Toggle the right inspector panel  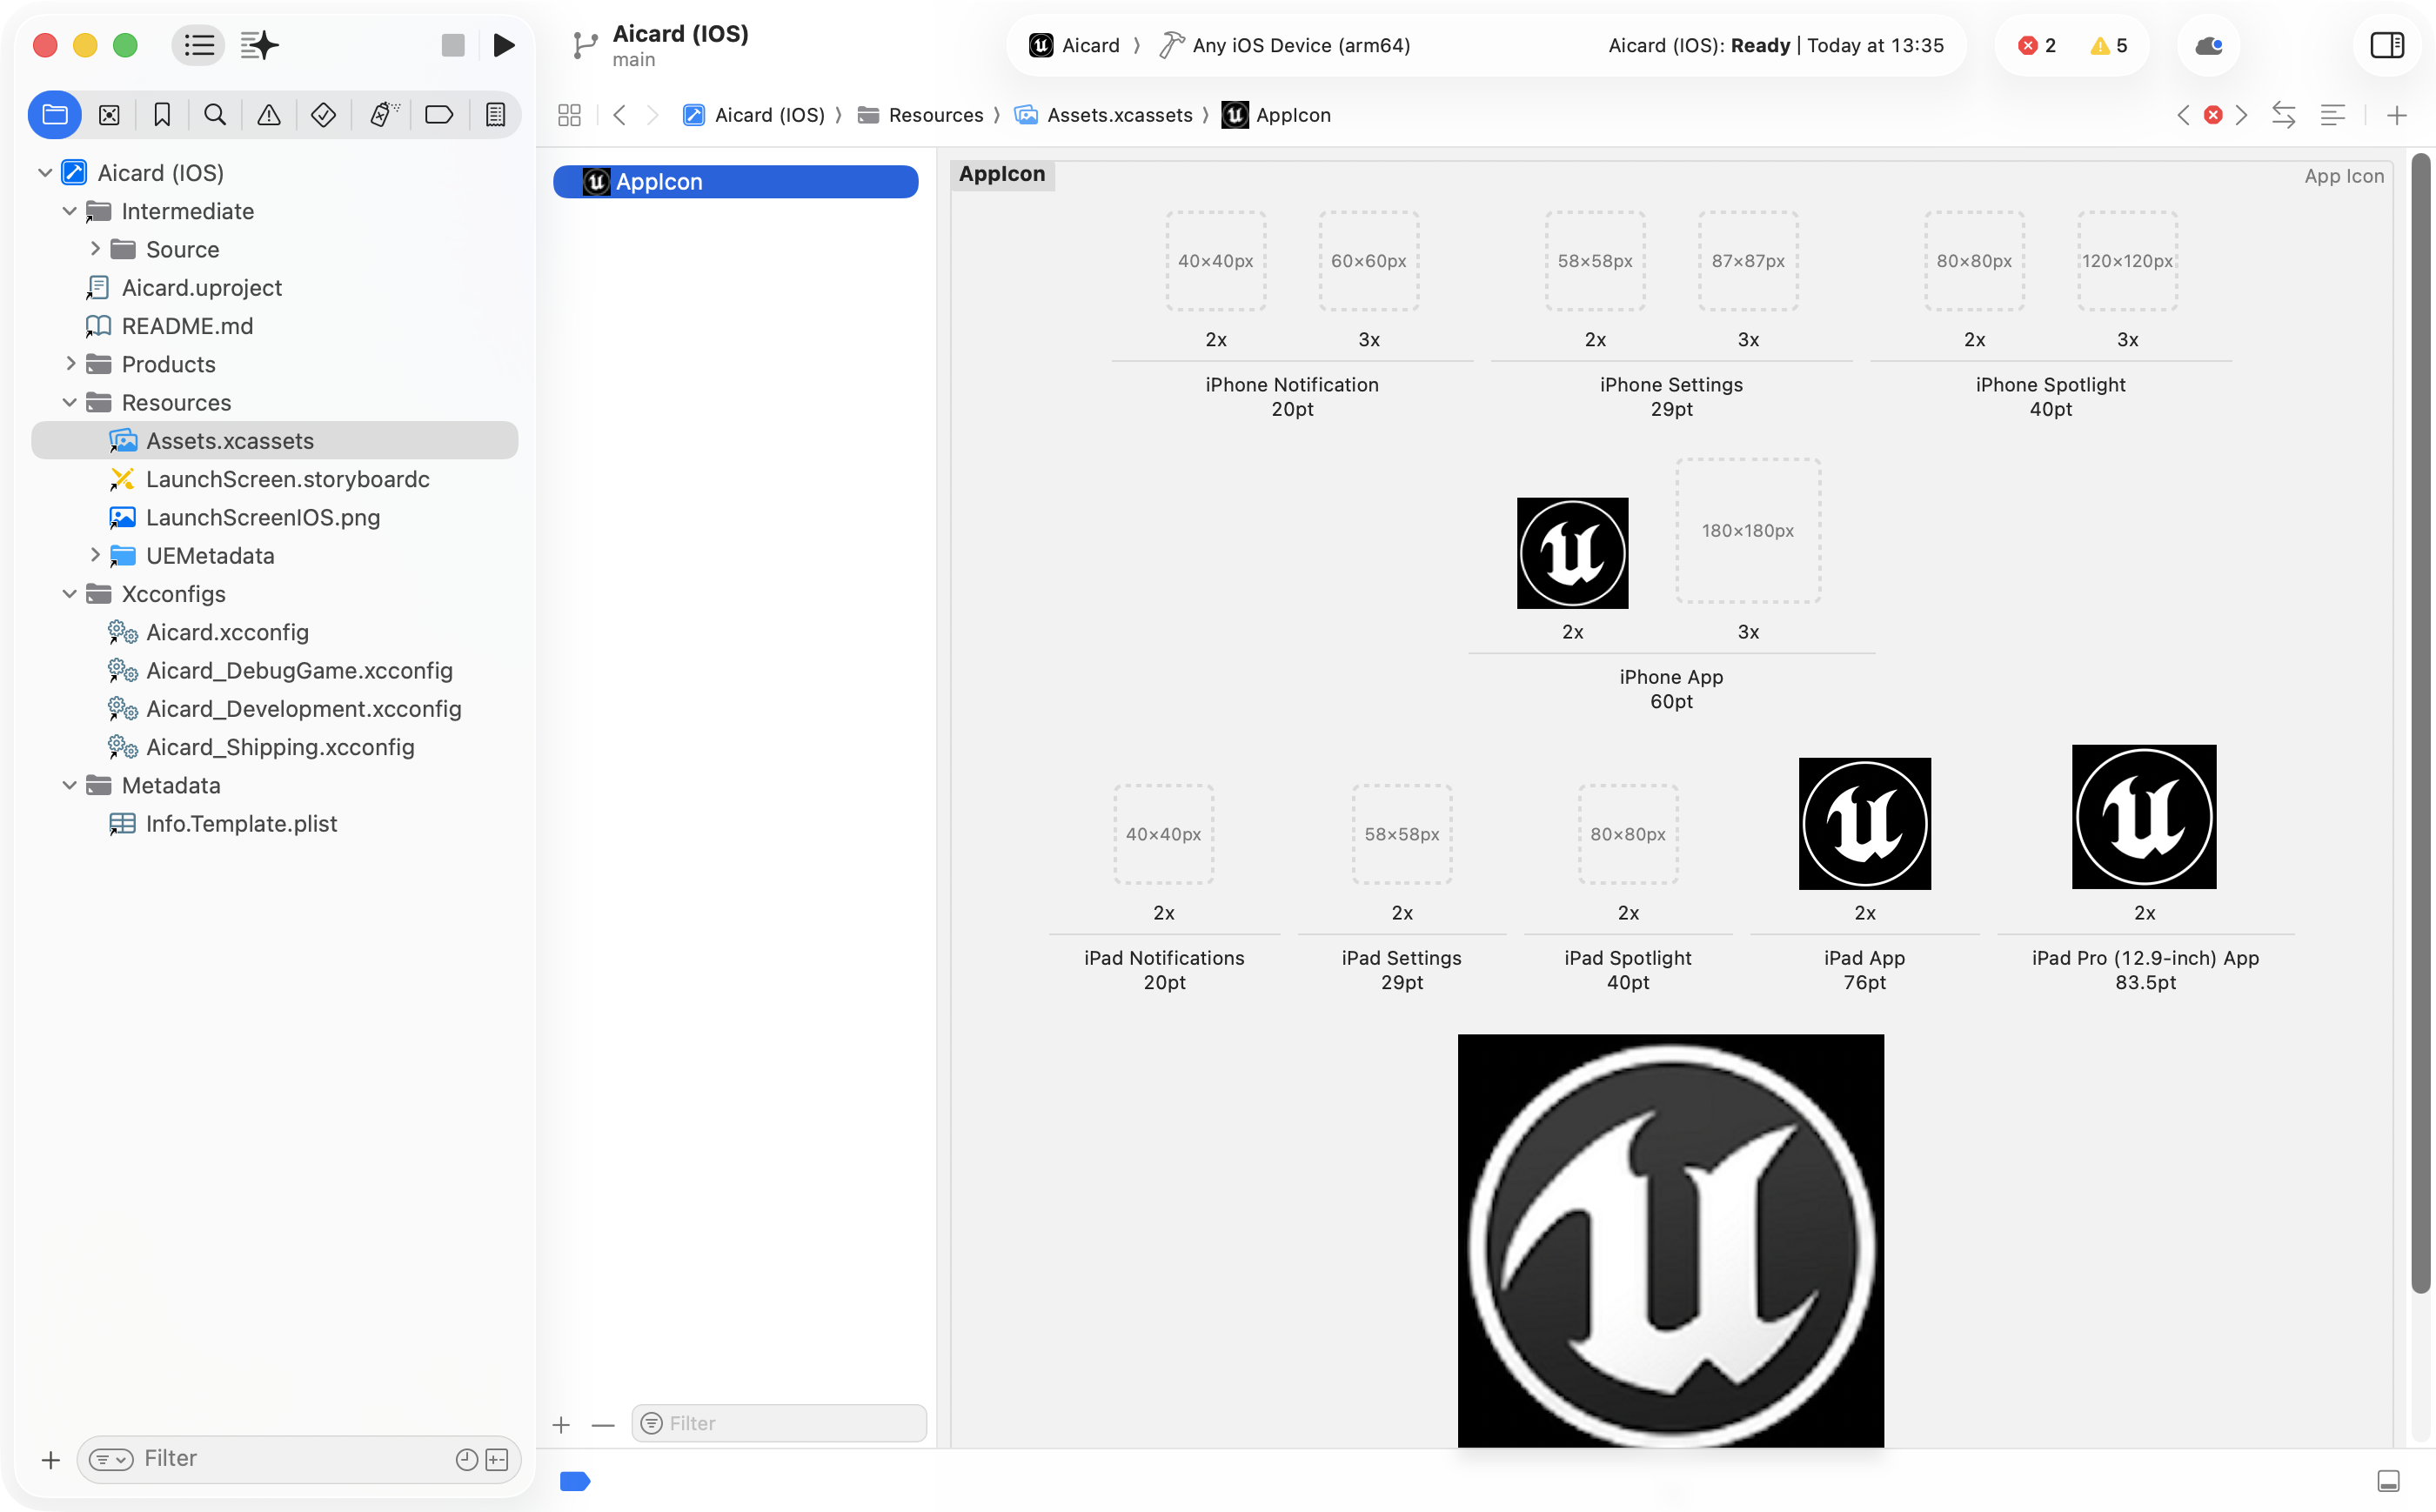click(2386, 45)
